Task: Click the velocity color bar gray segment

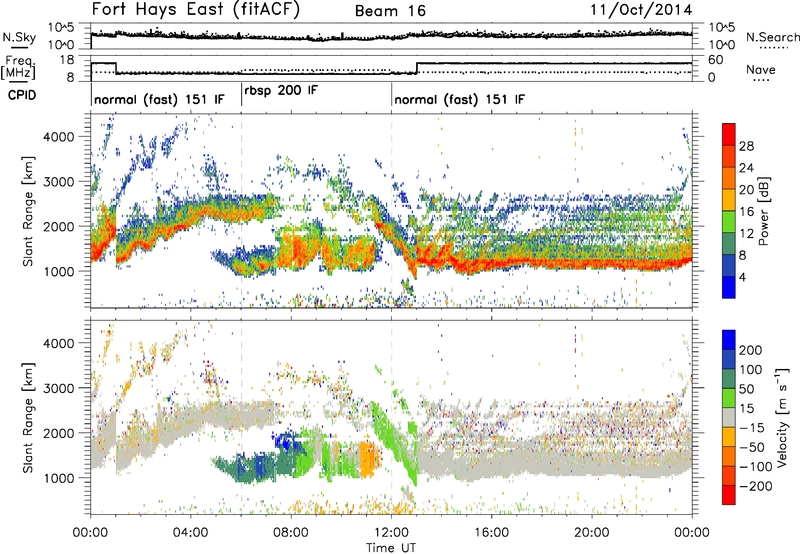Action: (x=729, y=418)
